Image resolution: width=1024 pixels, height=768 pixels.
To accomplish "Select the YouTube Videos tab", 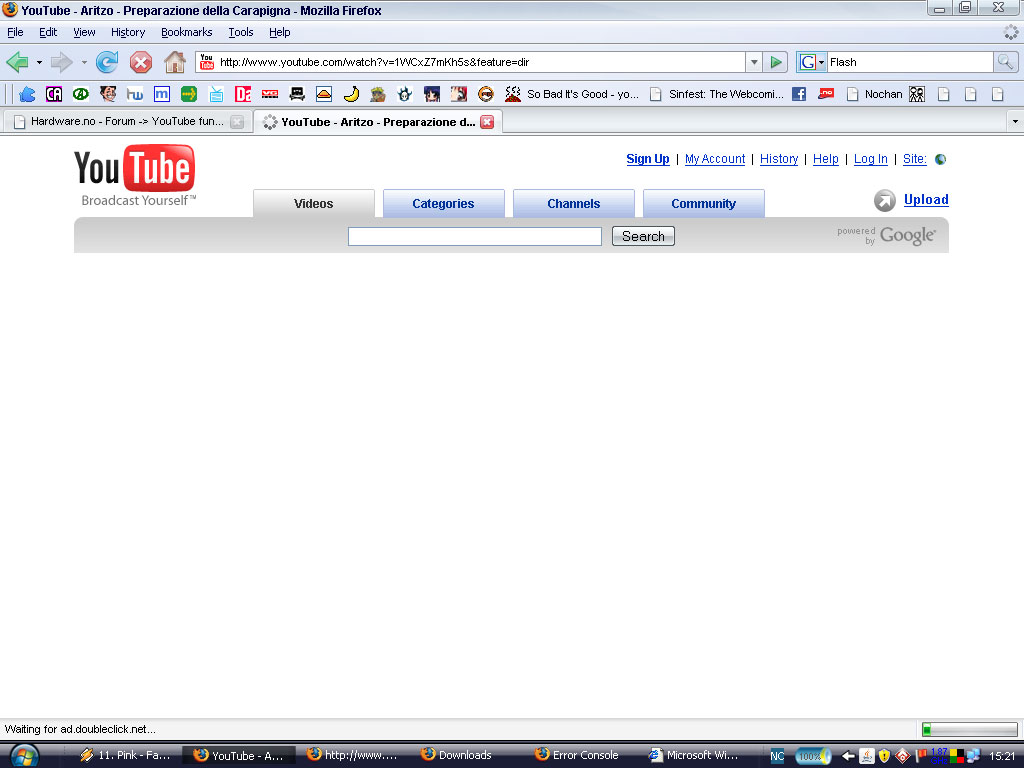I will pyautogui.click(x=313, y=204).
